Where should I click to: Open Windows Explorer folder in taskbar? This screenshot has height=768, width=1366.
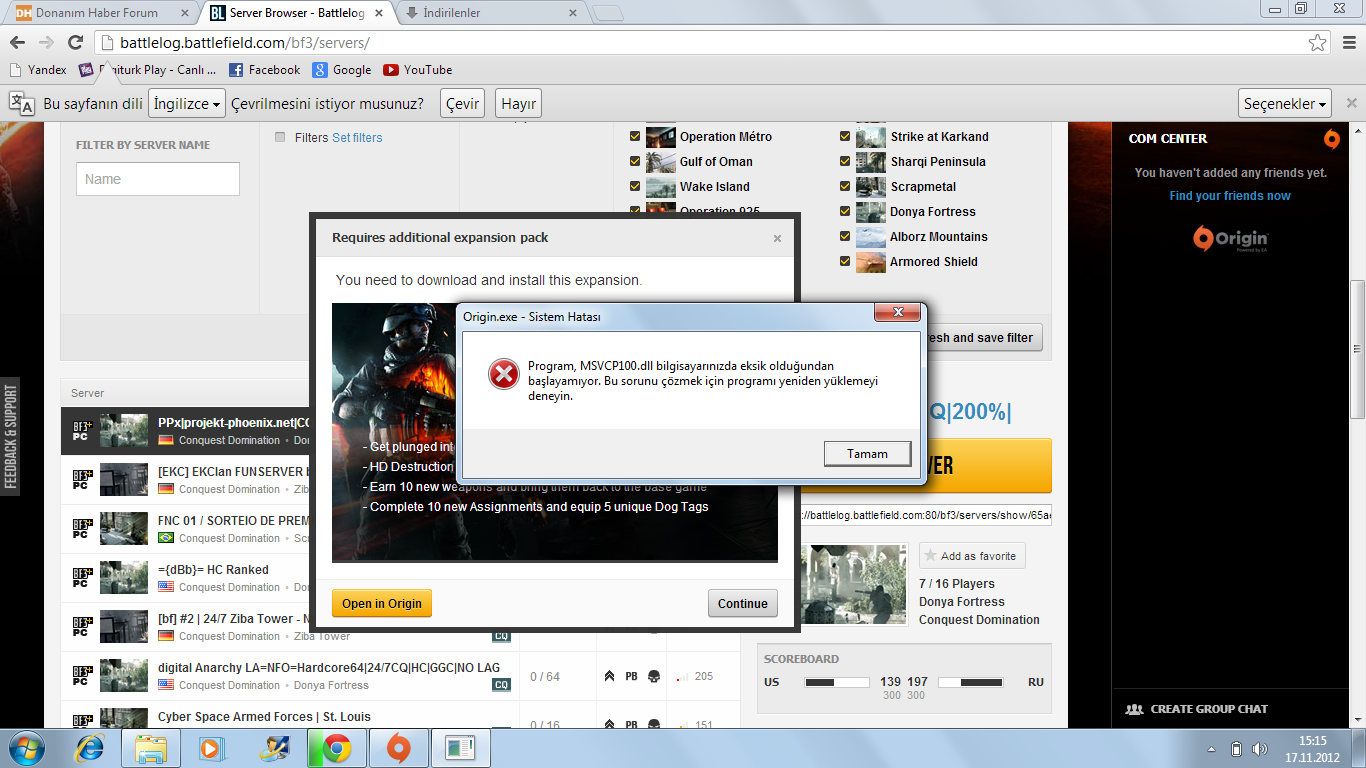coord(151,747)
